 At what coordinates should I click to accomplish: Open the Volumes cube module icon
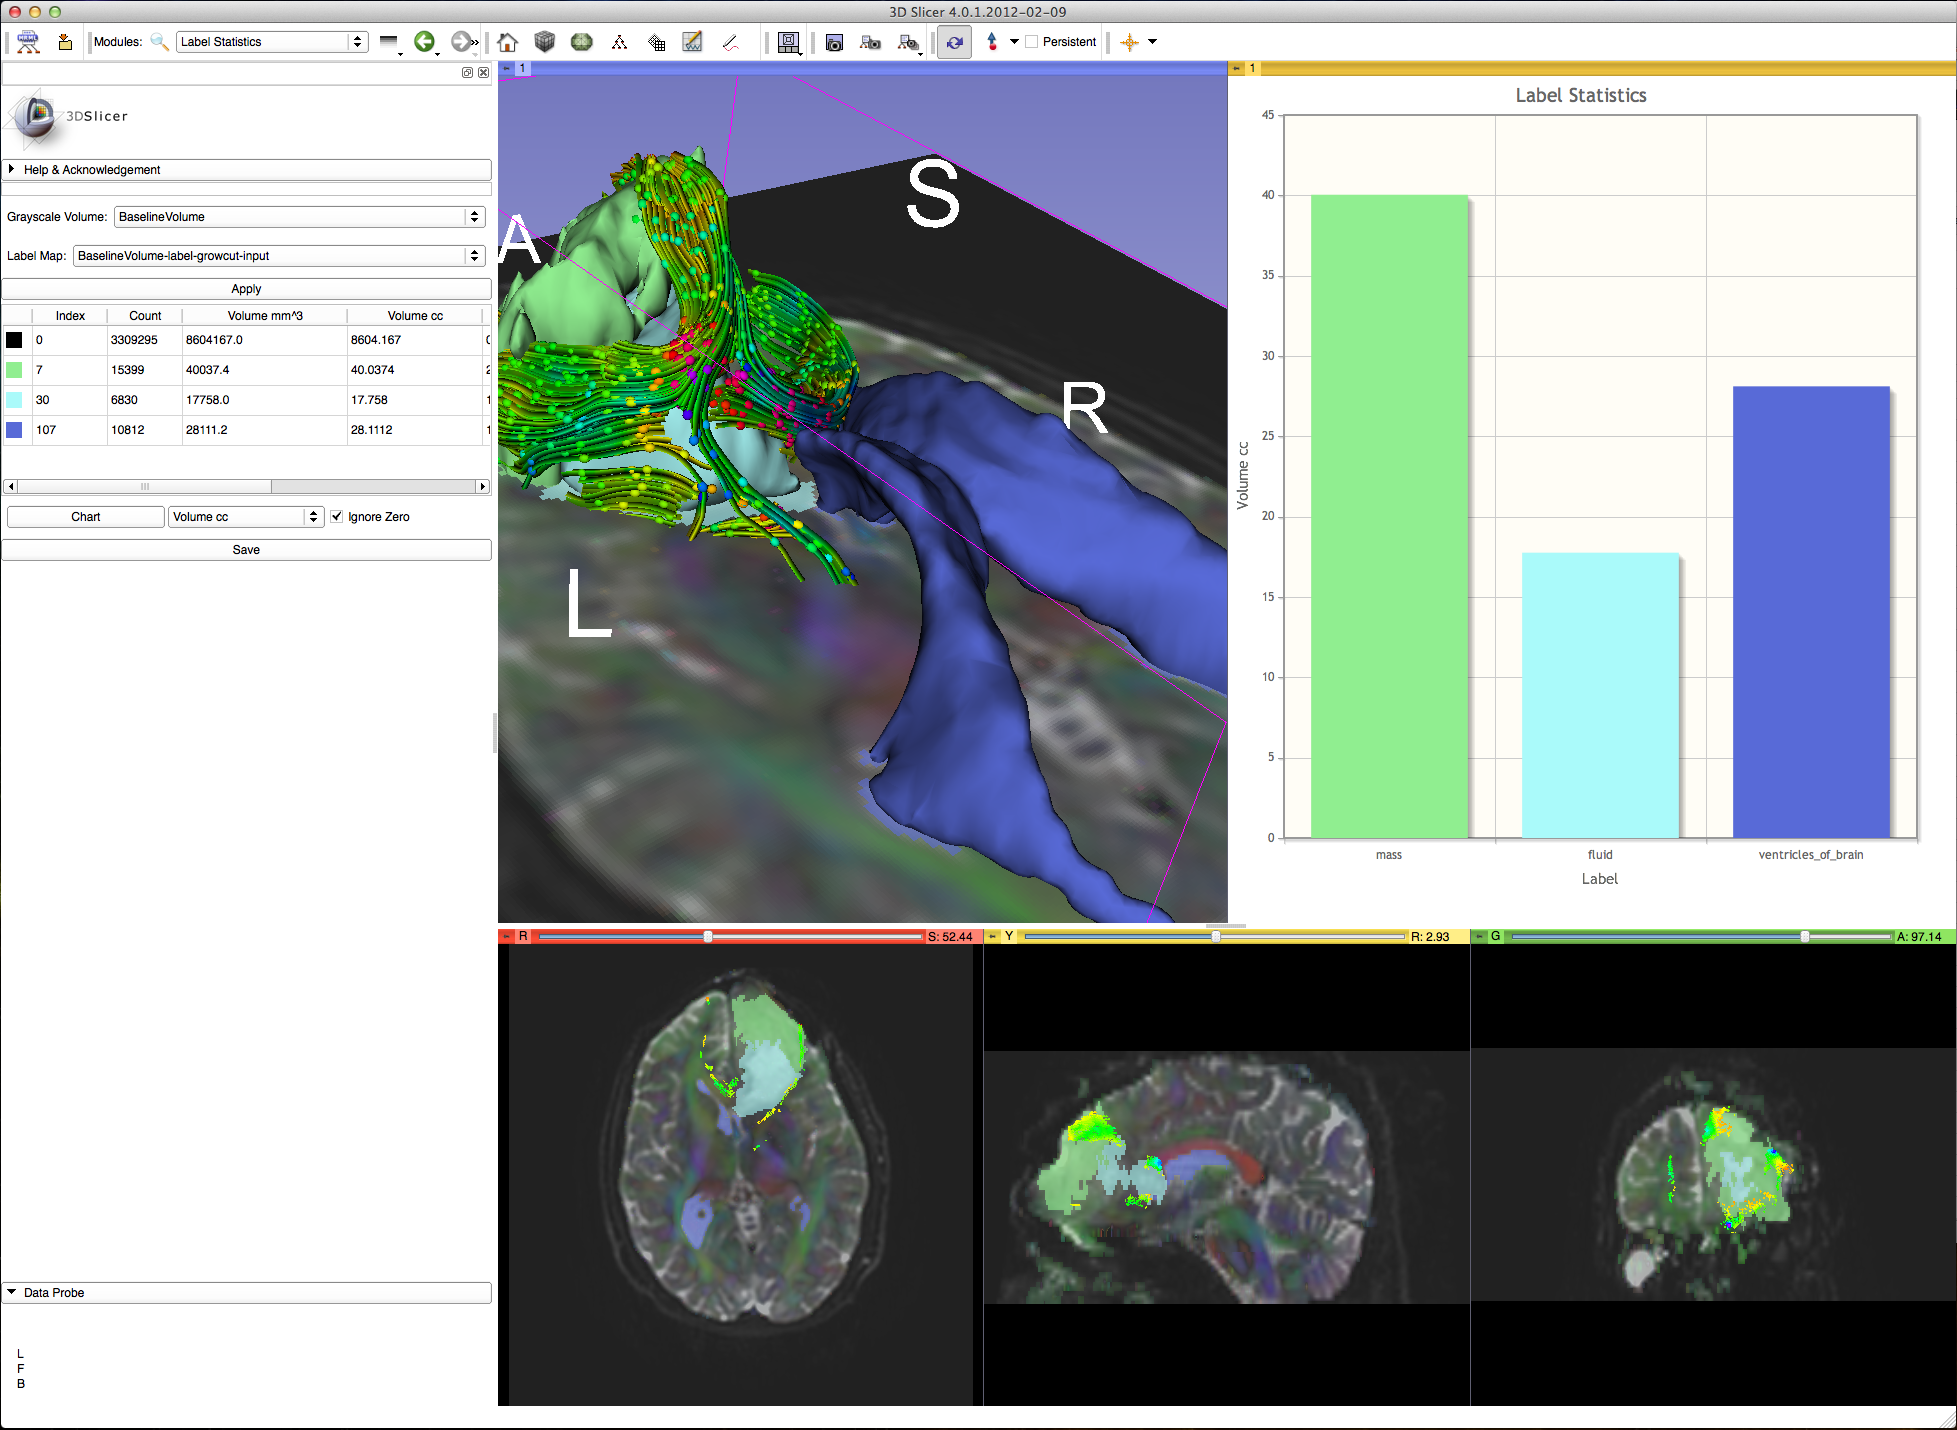click(544, 42)
